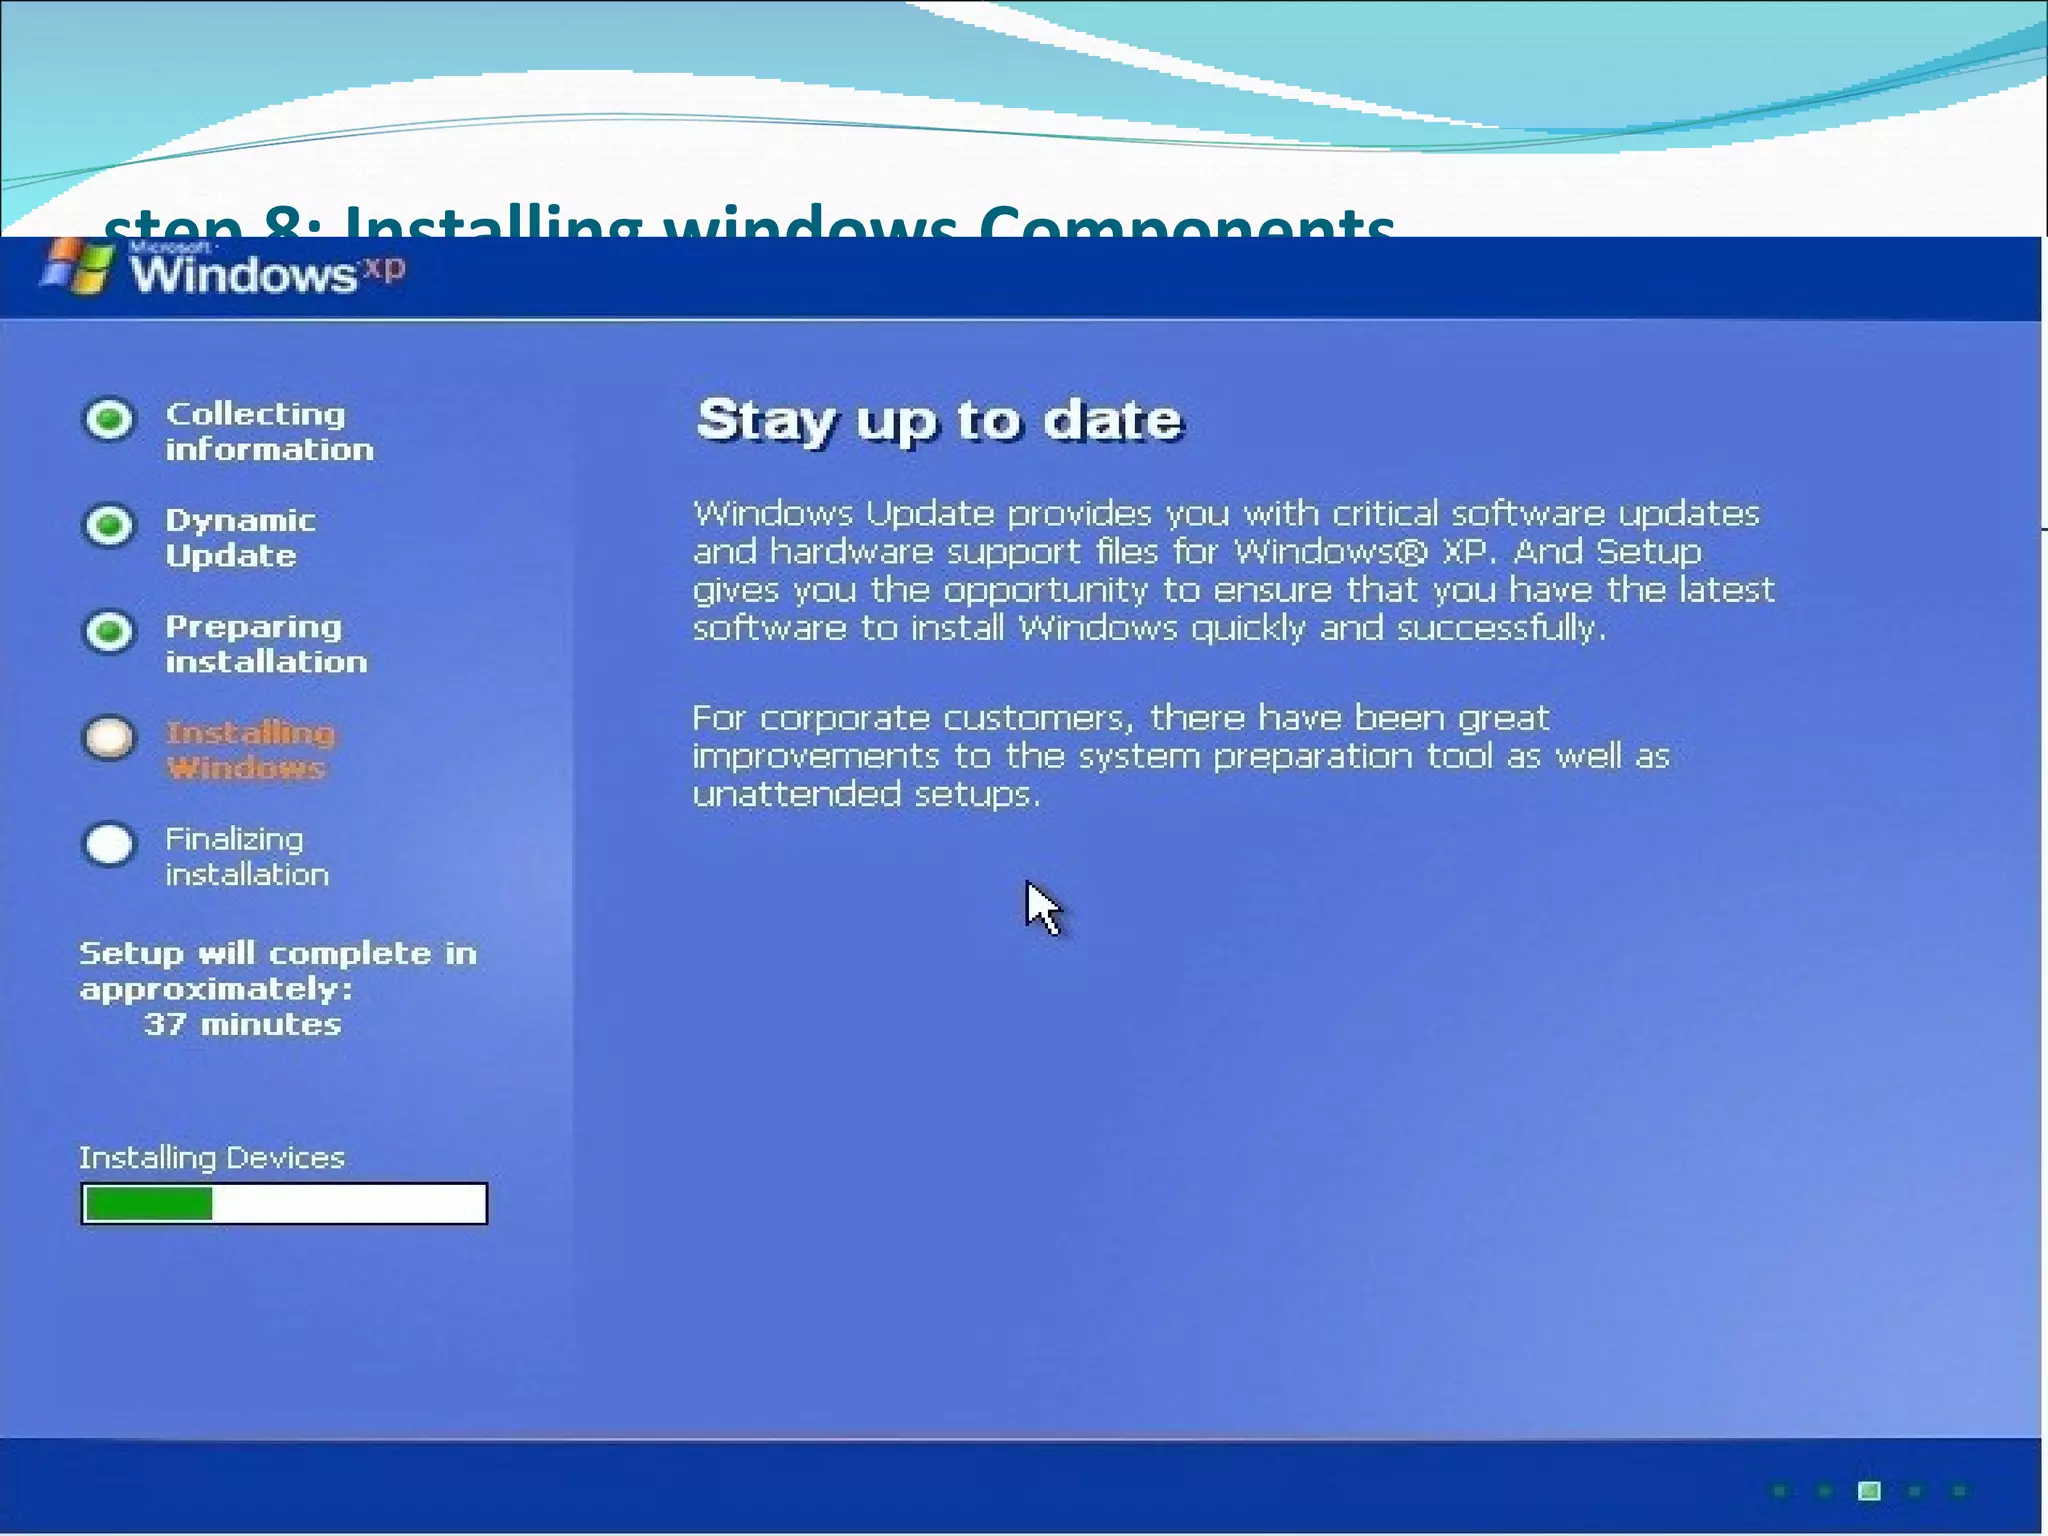Image resolution: width=2048 pixels, height=1536 pixels.
Task: Click the 'Windows xp' logo text
Action: coord(267,273)
